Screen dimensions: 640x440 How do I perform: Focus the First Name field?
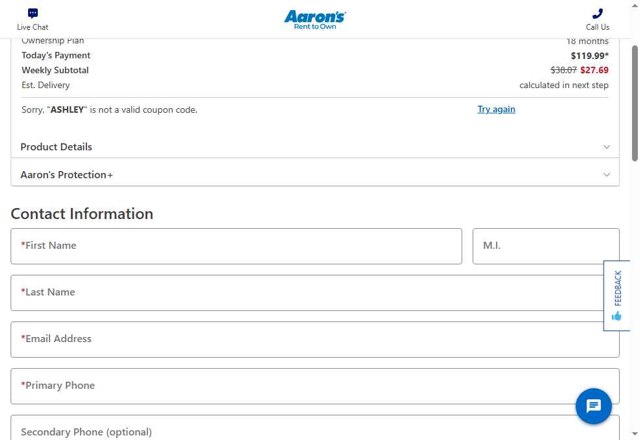pyautogui.click(x=236, y=246)
